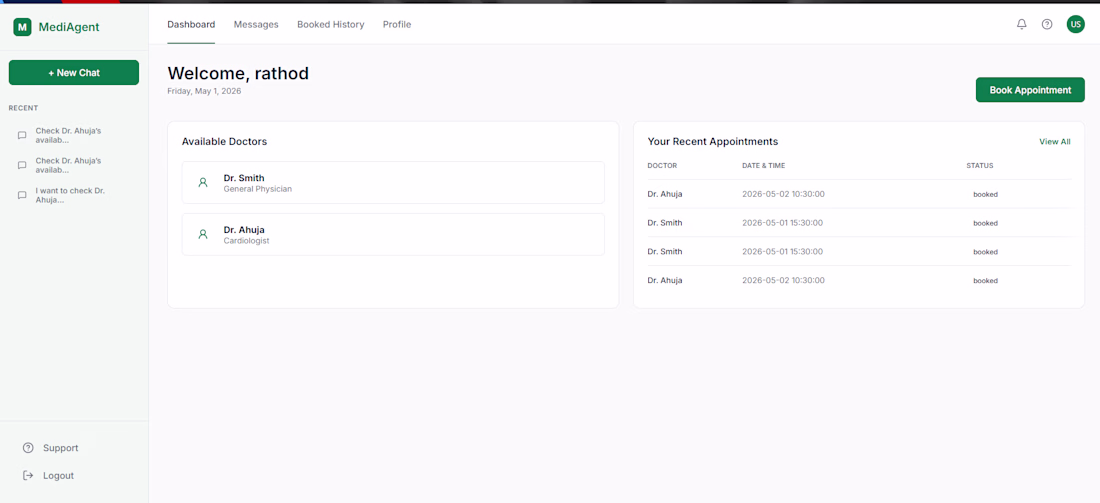Click the Support question mark icon in sidebar
The width and height of the screenshot is (1100, 503).
[28, 448]
